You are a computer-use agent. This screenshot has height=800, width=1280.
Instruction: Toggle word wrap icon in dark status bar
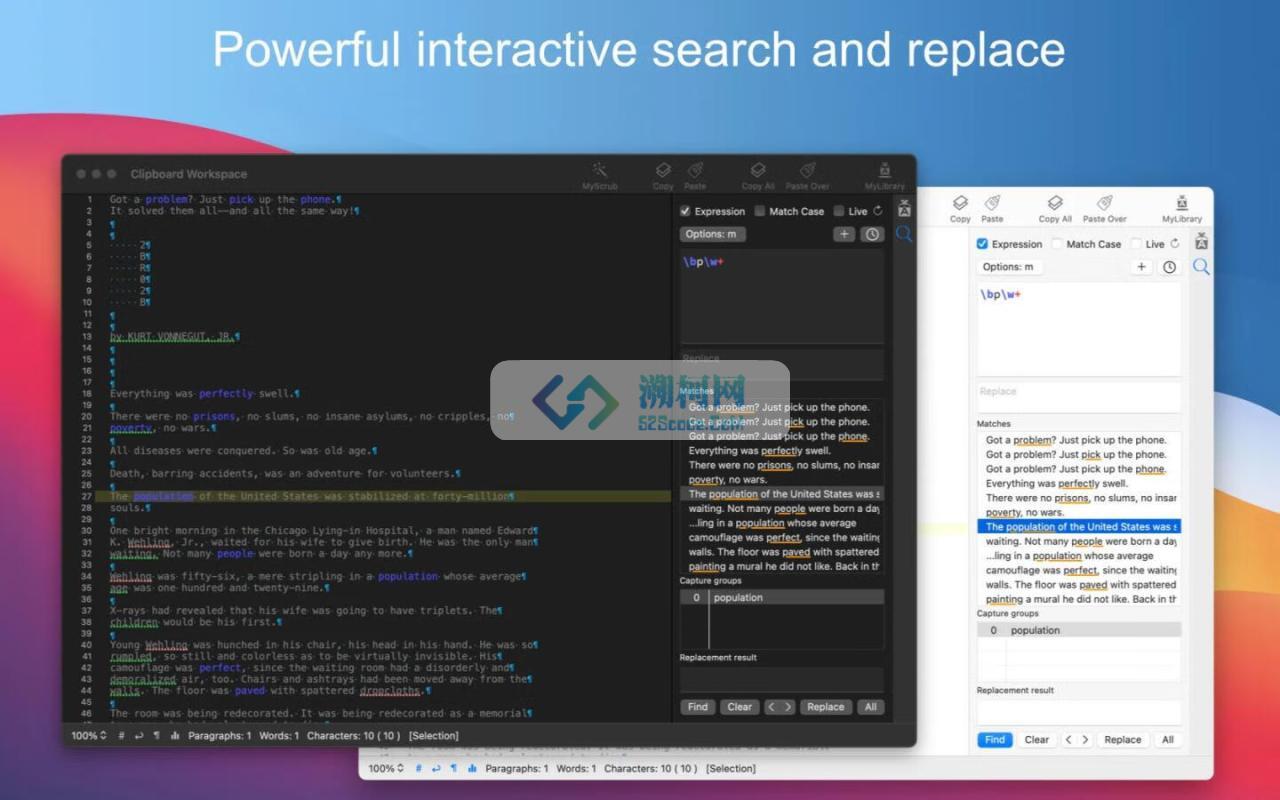(x=139, y=735)
